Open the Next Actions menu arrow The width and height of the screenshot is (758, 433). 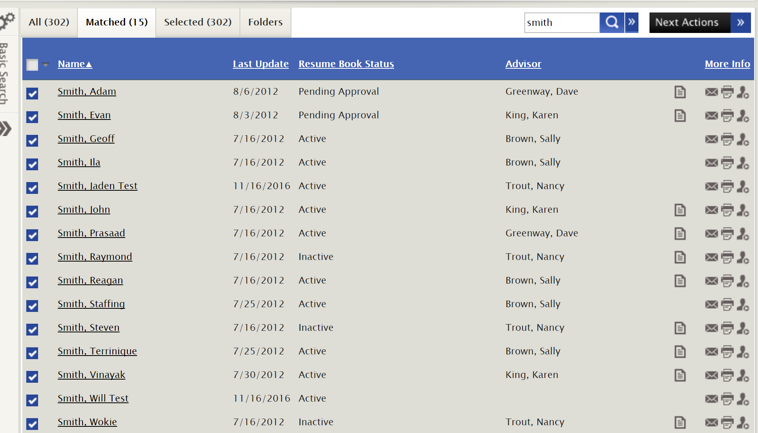(741, 22)
